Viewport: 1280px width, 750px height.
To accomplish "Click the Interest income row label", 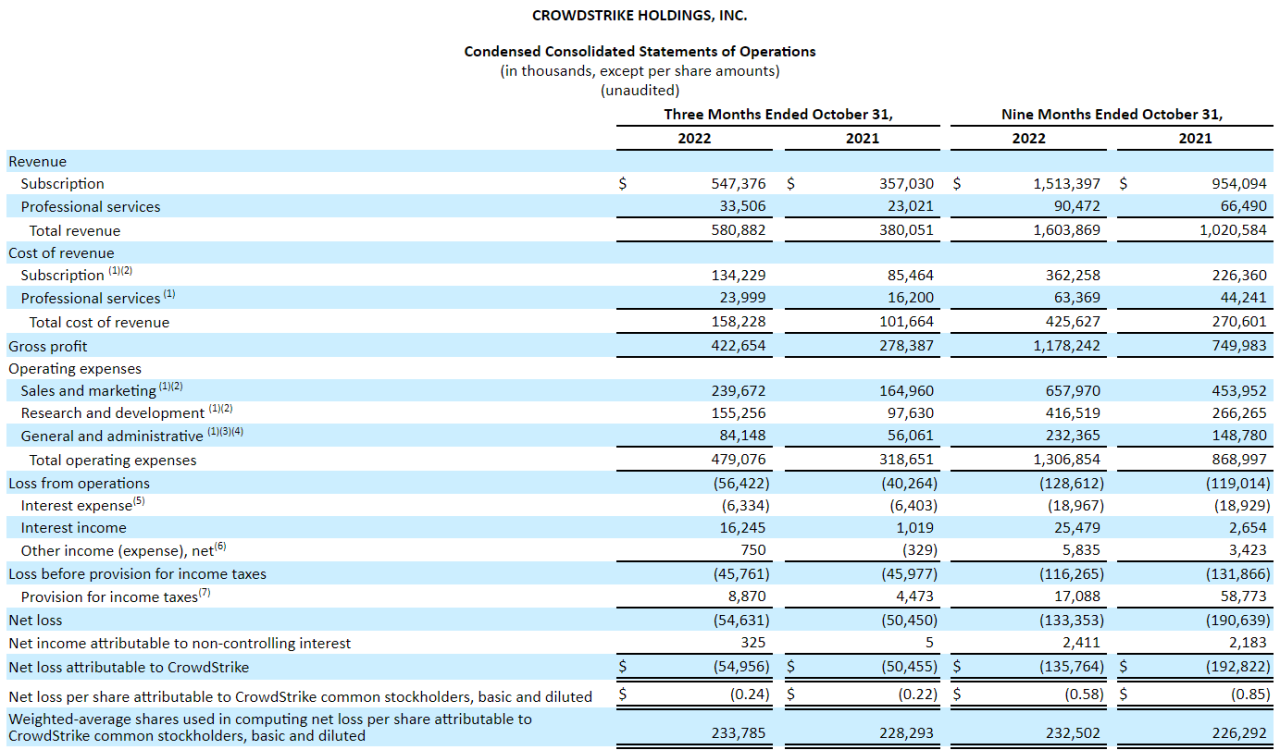I will click(x=74, y=528).
